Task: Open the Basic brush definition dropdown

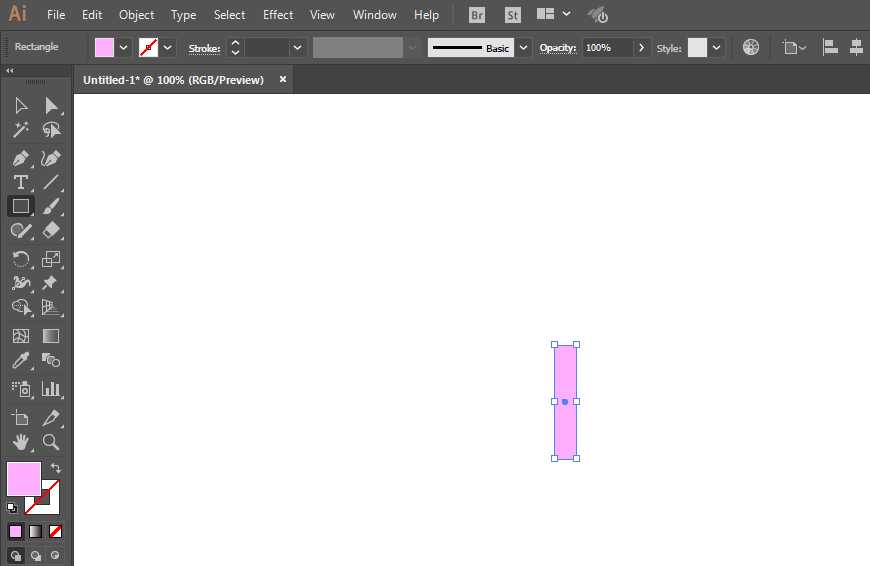Action: click(x=523, y=48)
